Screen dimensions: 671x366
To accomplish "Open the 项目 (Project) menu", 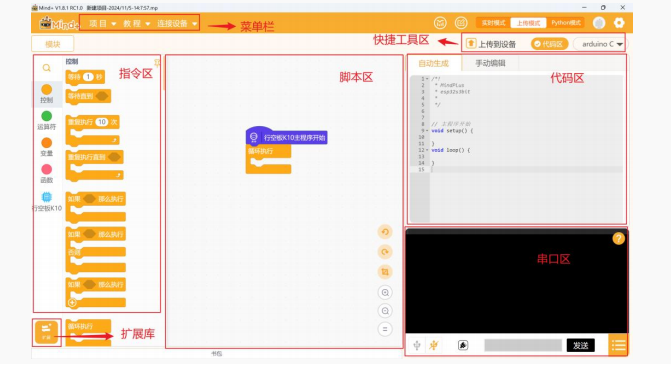I will [x=102, y=24].
